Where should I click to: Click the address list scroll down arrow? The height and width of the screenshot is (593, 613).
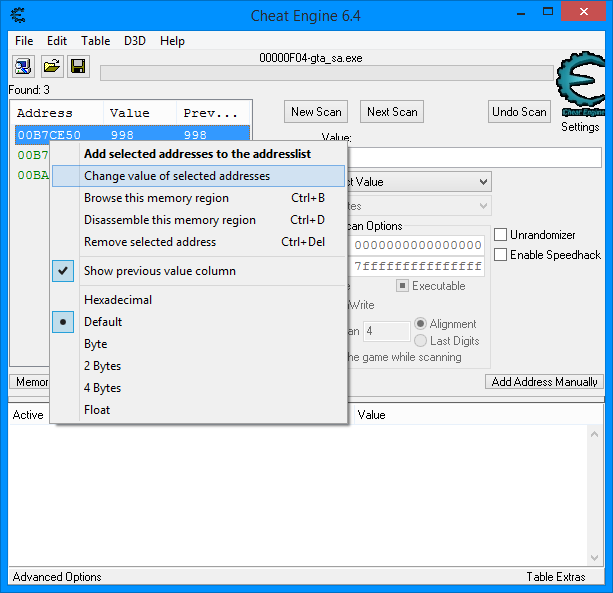coord(594,557)
